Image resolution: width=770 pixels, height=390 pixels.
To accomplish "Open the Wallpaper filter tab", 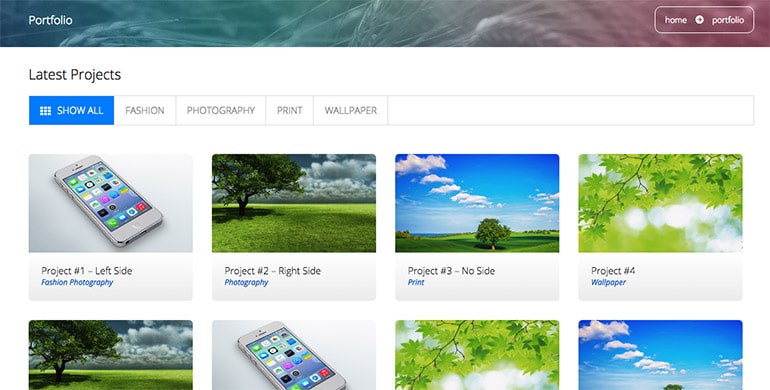I will tap(351, 111).
